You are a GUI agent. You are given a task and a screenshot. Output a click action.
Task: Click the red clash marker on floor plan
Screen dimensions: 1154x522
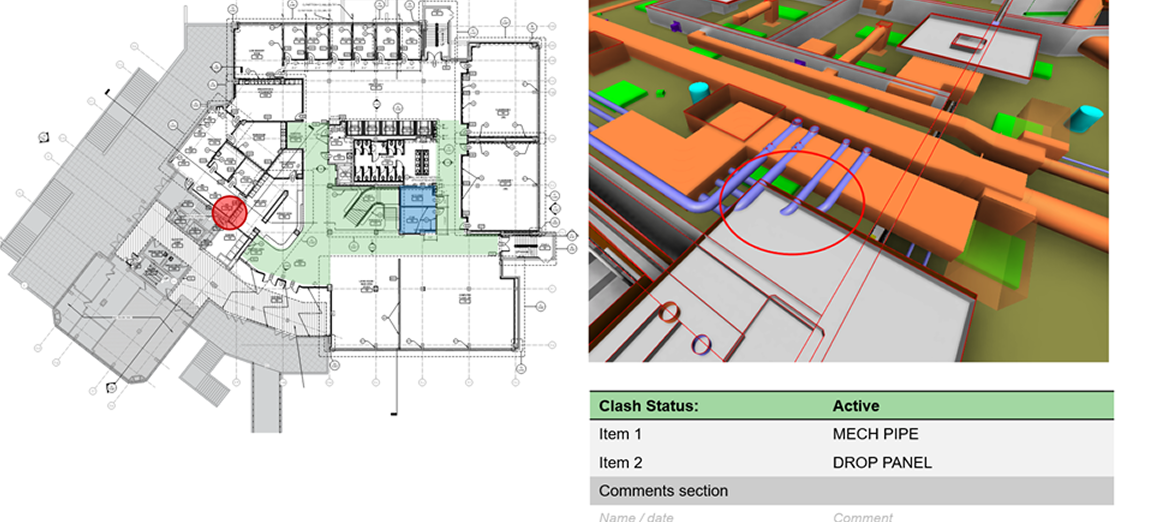(x=229, y=212)
